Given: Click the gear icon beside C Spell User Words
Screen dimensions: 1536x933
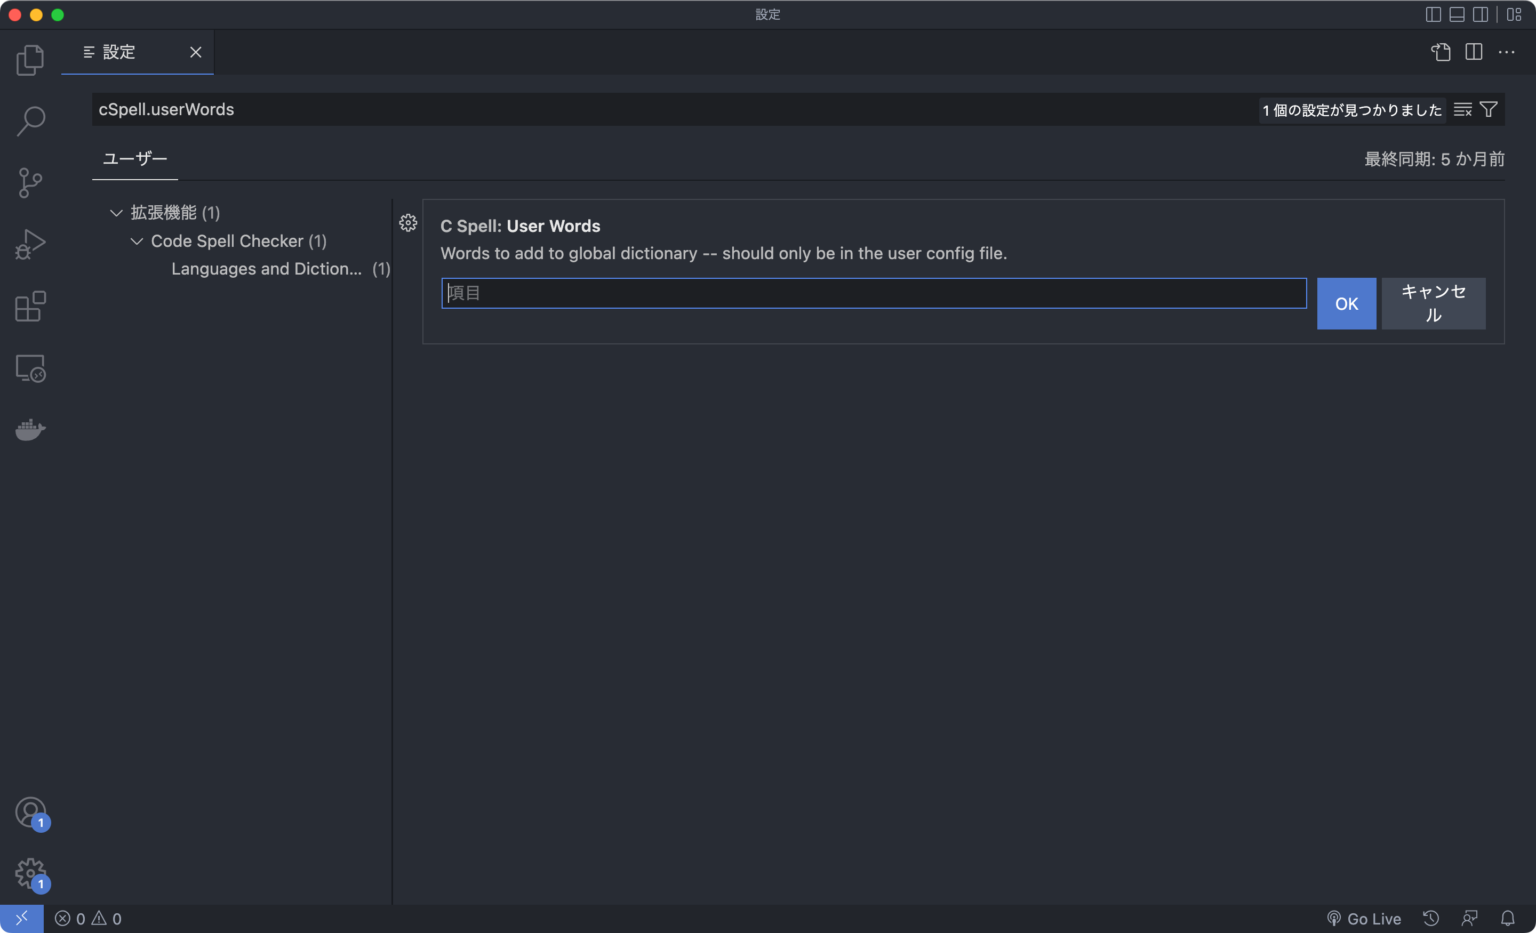Looking at the screenshot, I should (x=408, y=223).
